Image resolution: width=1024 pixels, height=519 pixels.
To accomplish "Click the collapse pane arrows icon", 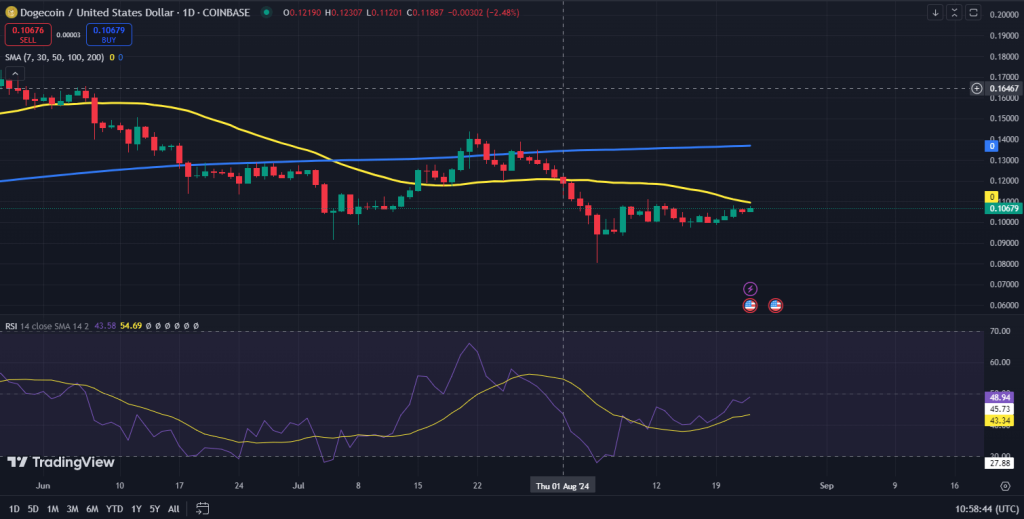I will 954,12.
